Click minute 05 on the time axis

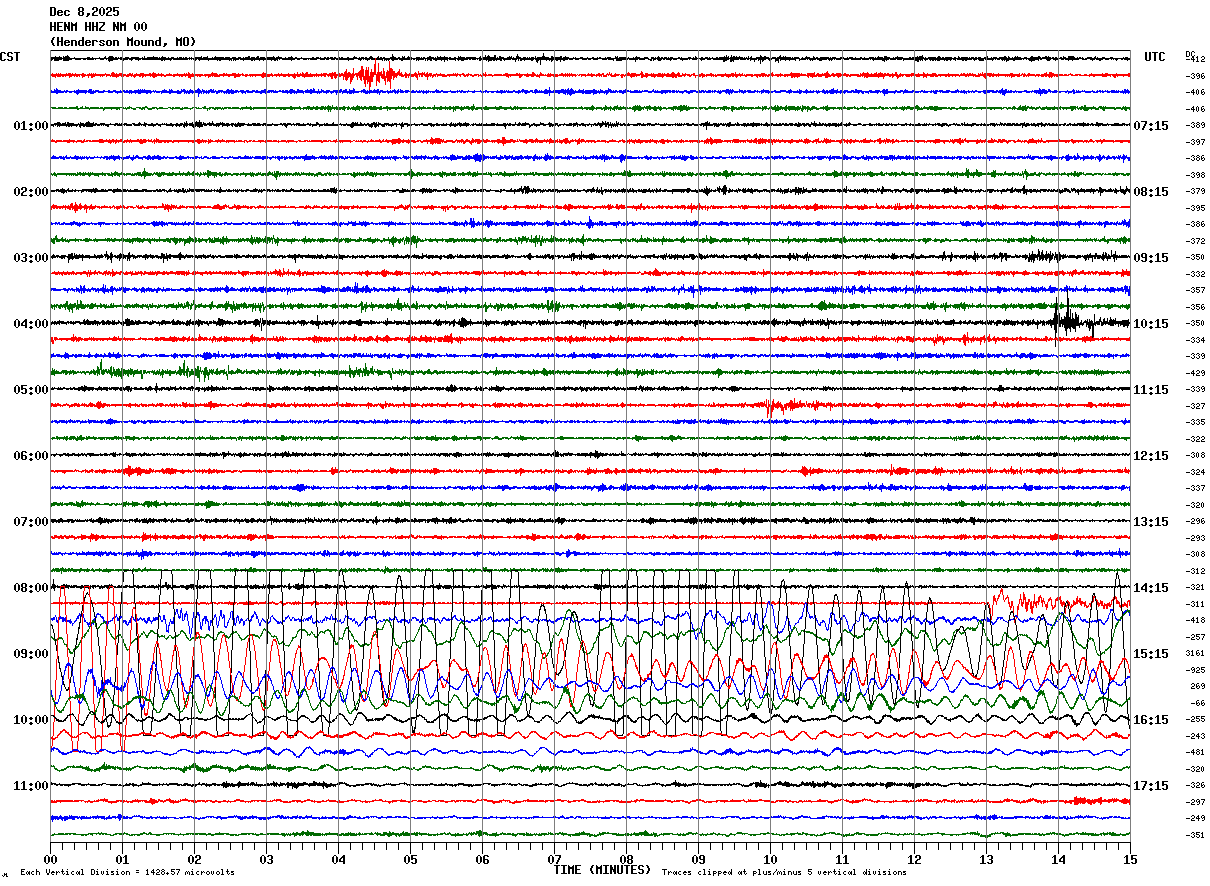point(411,859)
